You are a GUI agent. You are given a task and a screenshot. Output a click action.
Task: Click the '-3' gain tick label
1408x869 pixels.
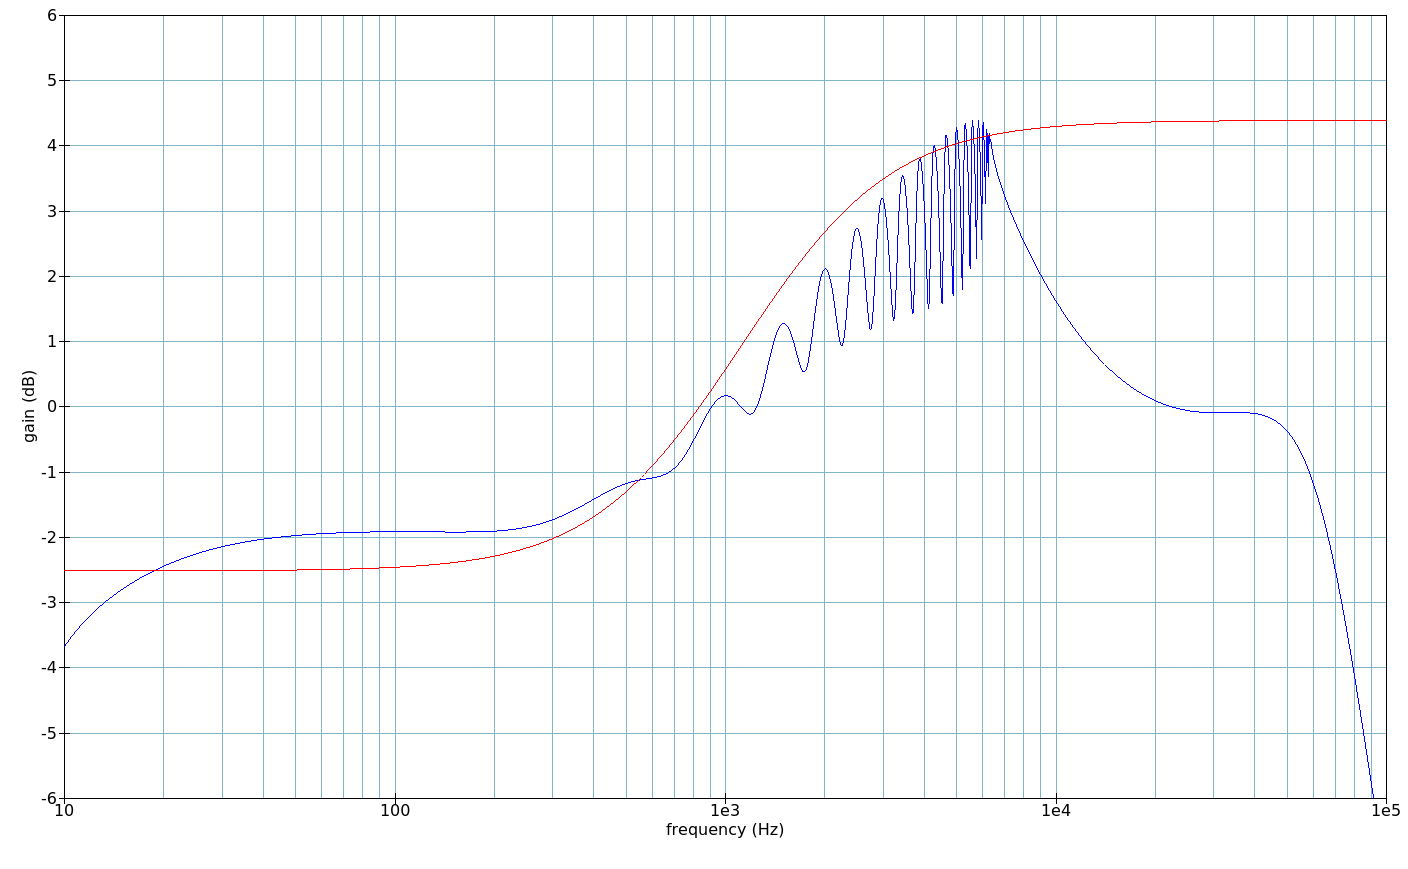click(x=48, y=602)
